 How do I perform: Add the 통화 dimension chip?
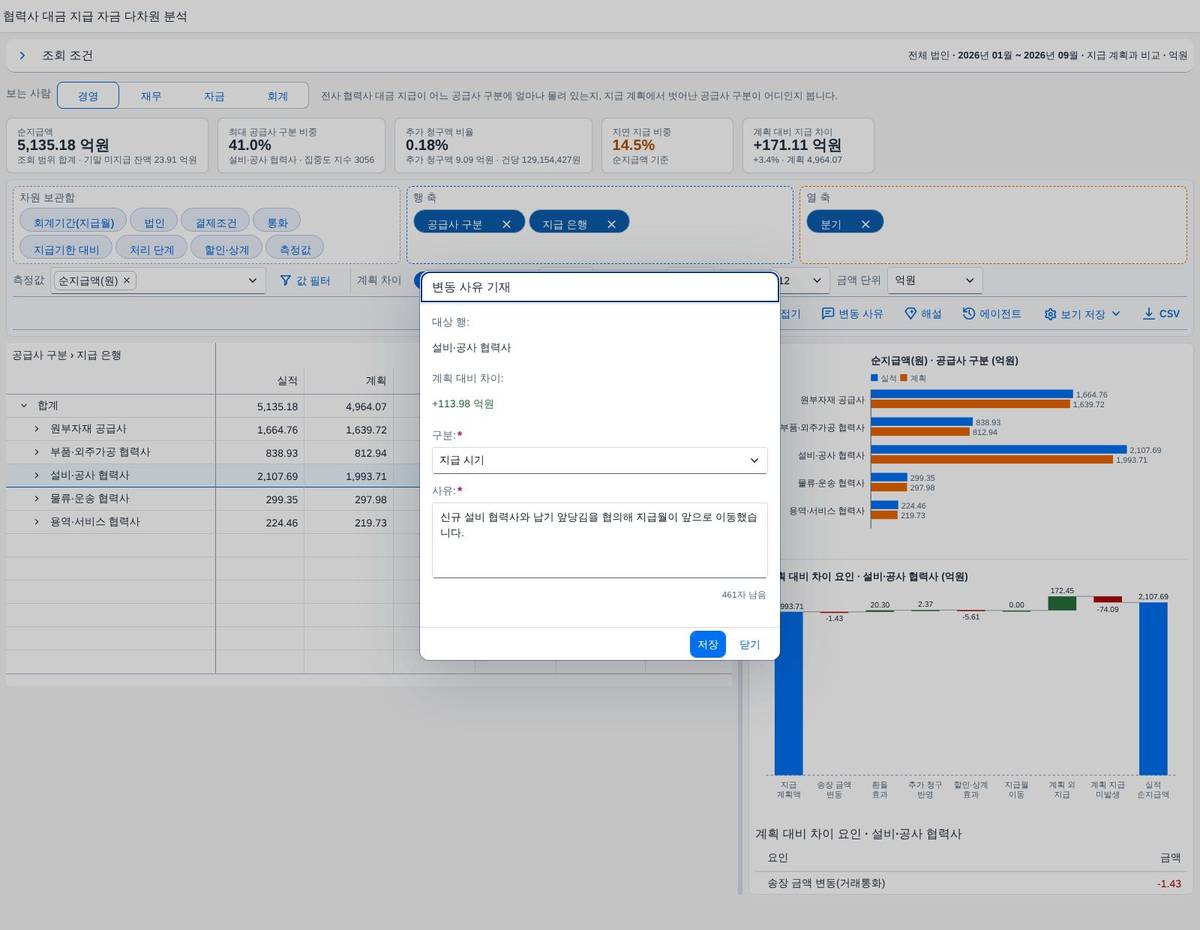coord(277,222)
